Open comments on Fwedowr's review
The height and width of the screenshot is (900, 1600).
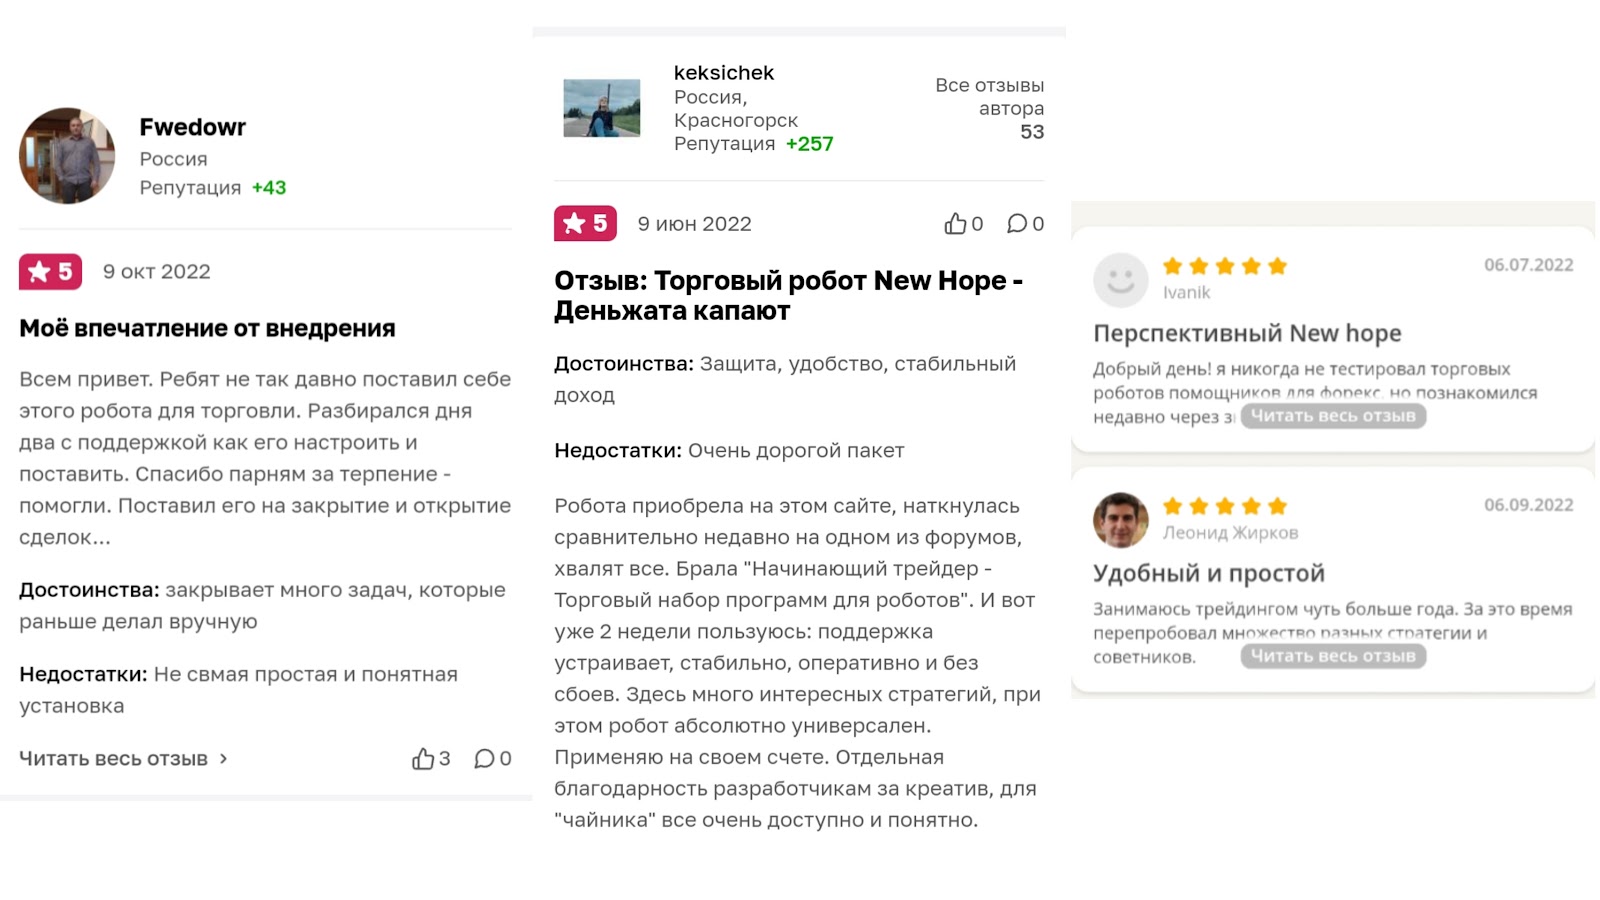click(x=485, y=759)
